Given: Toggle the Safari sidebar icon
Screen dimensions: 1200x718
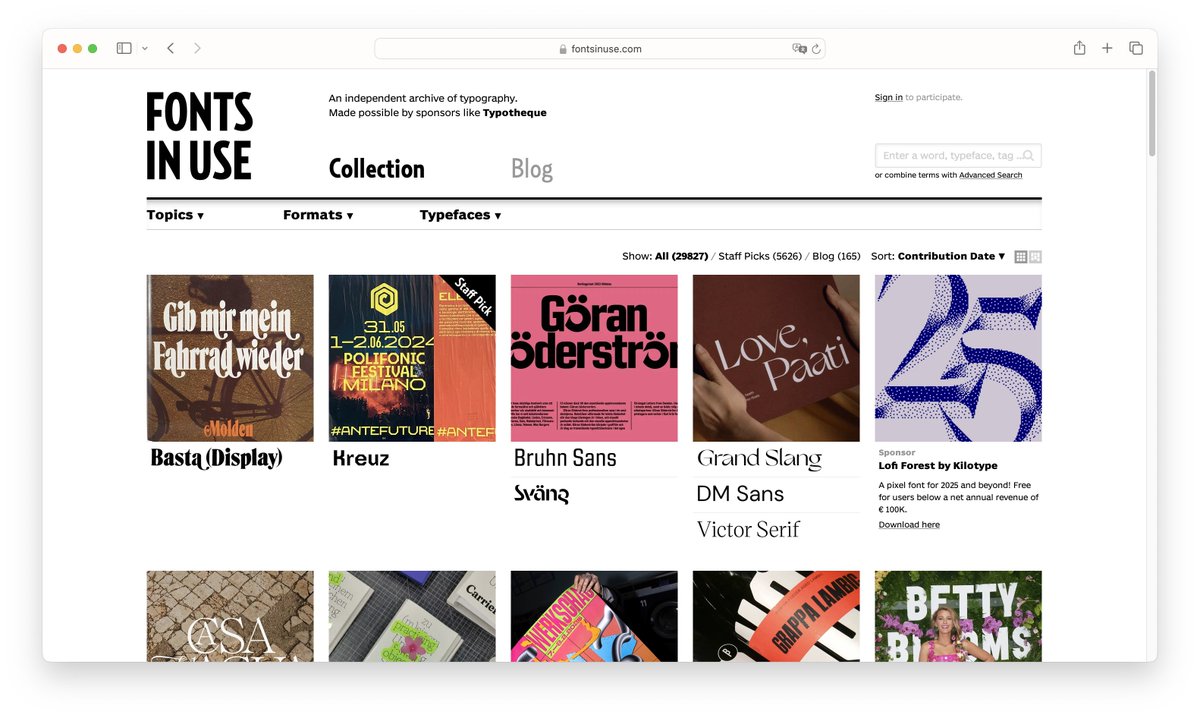Looking at the screenshot, I should point(124,47).
